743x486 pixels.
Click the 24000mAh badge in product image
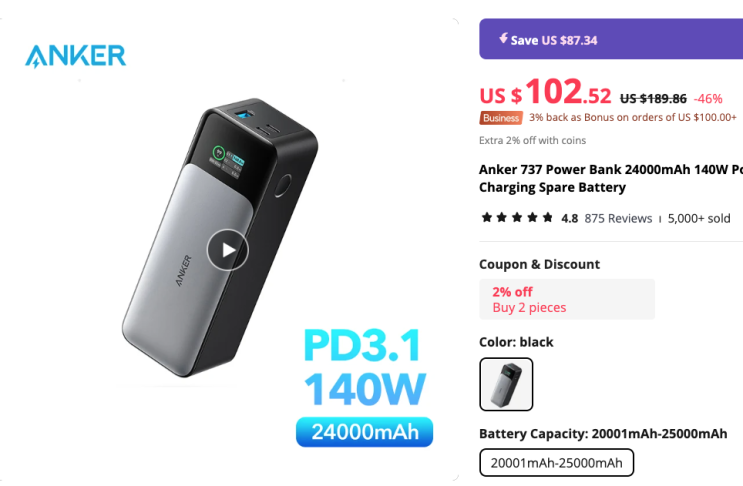[364, 432]
